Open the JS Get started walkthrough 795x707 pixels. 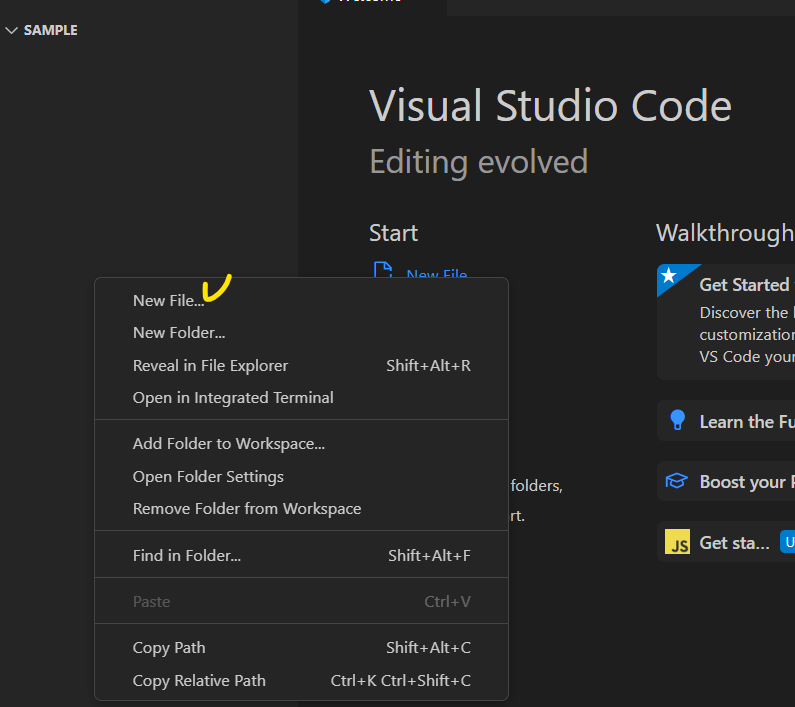726,542
